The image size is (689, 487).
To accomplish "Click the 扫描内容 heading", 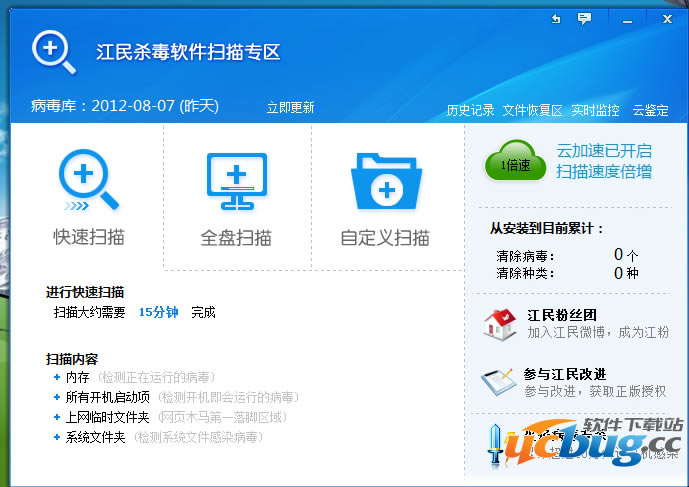I will pyautogui.click(x=72, y=359).
